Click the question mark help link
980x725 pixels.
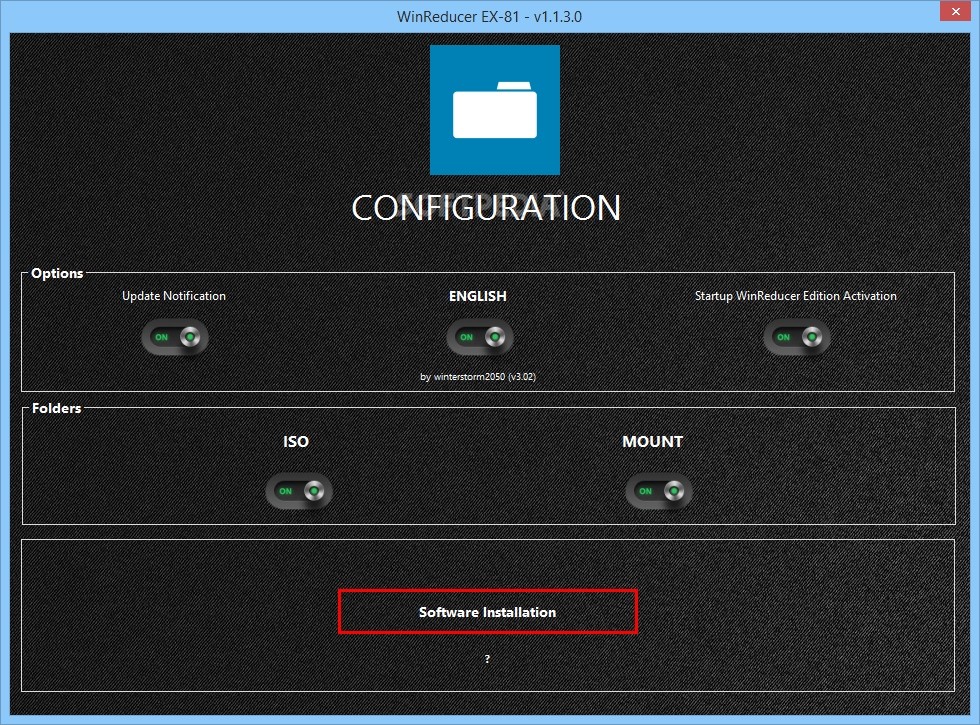(x=487, y=660)
